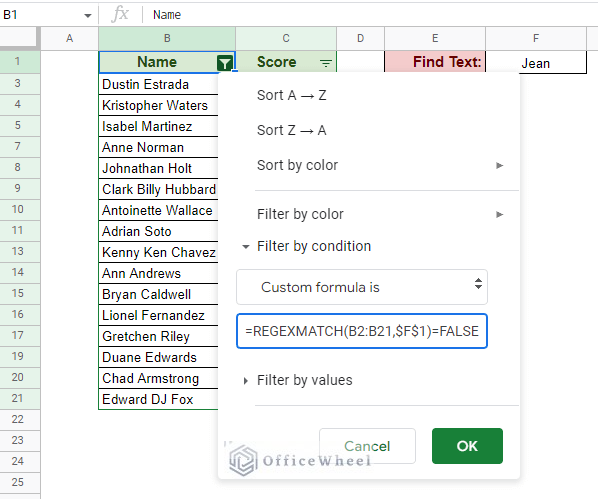Select the cell Kristopher Waters
The width and height of the screenshot is (598, 499).
[158, 105]
